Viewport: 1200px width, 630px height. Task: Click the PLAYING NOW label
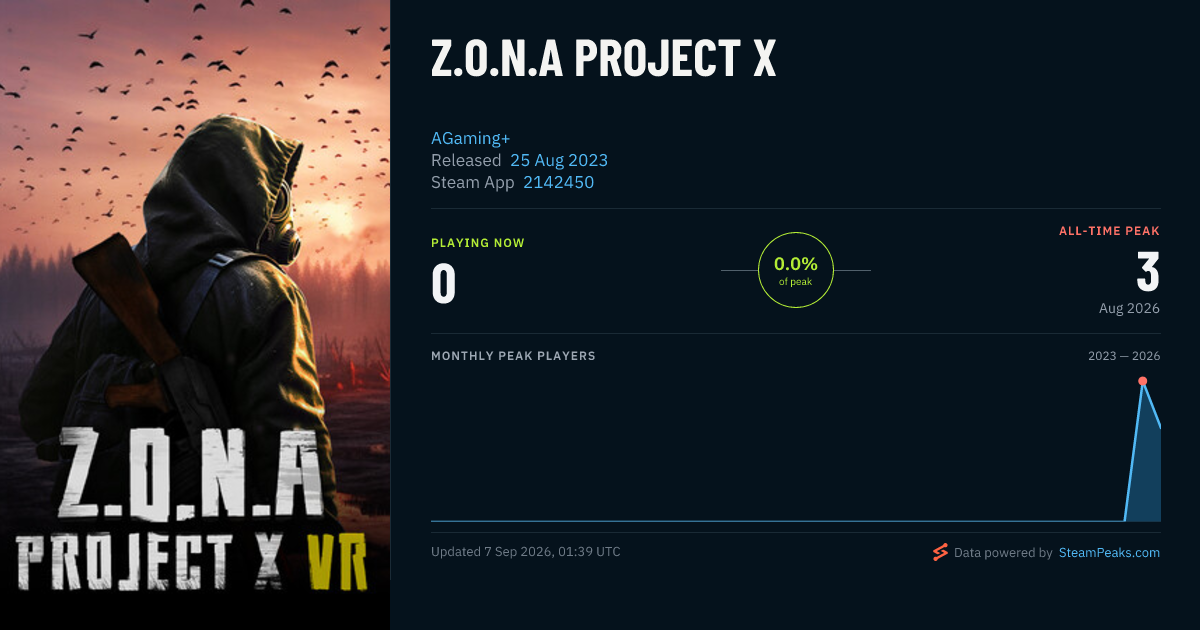point(478,243)
